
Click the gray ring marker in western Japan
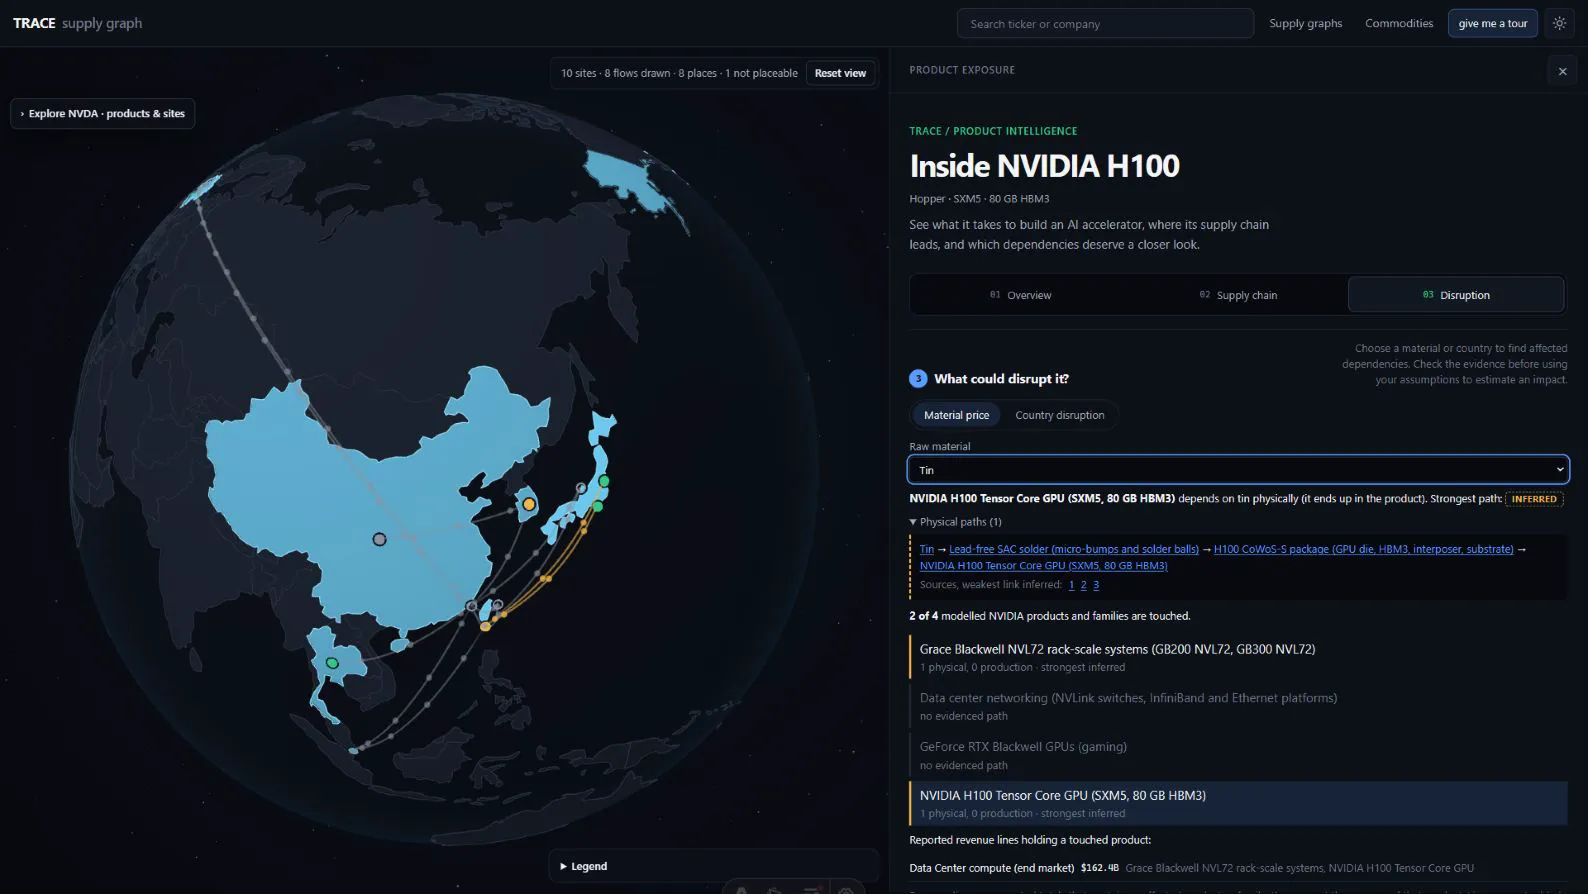pos(581,488)
